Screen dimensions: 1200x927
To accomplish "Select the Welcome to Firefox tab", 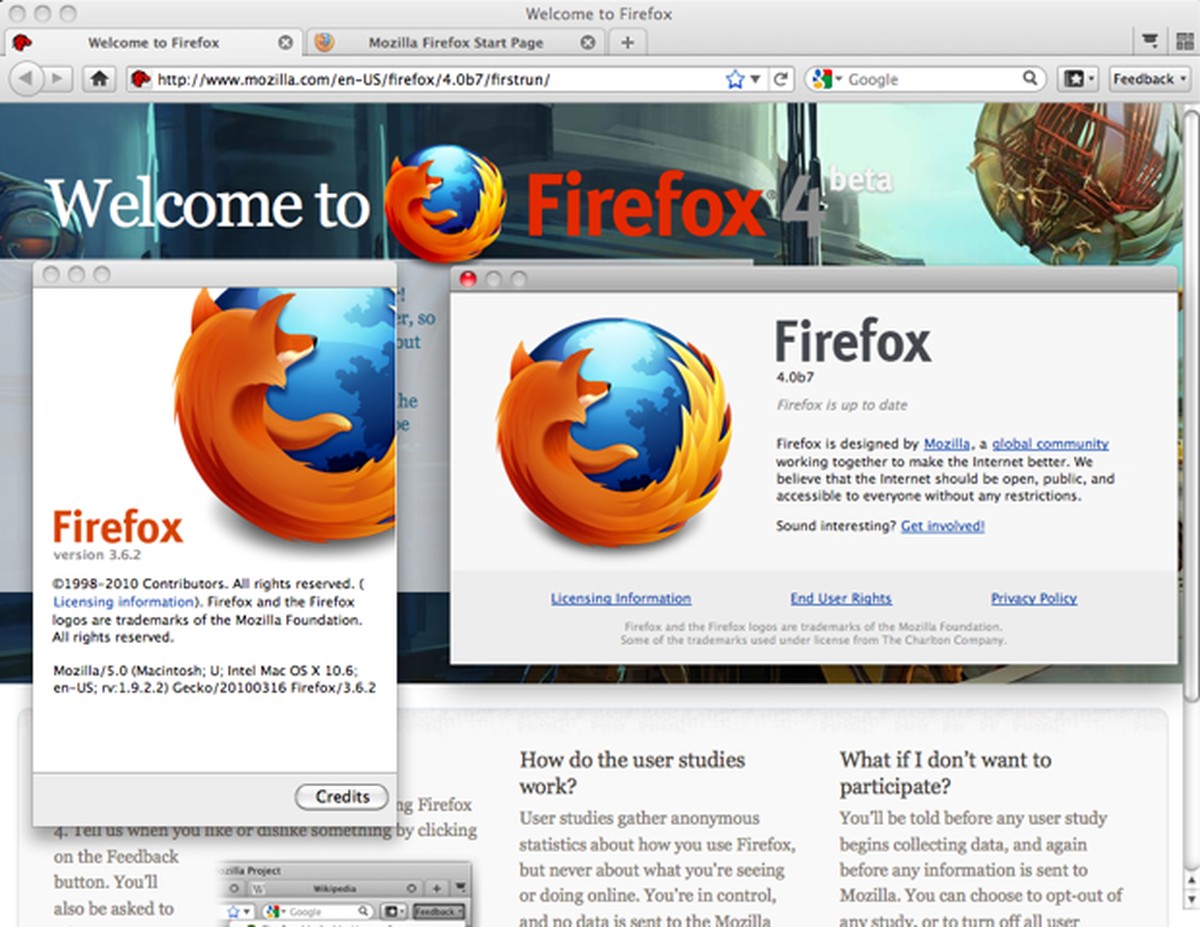I will coord(155,42).
